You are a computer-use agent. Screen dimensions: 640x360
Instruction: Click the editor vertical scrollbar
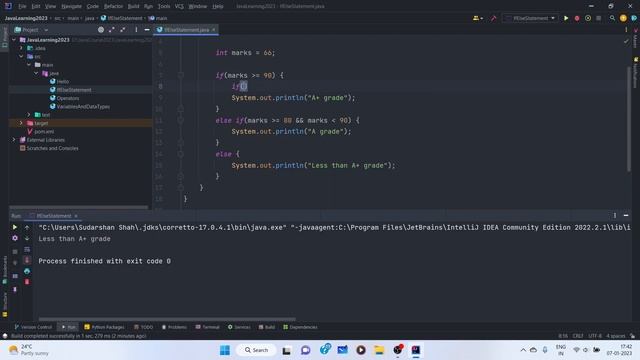(629, 118)
